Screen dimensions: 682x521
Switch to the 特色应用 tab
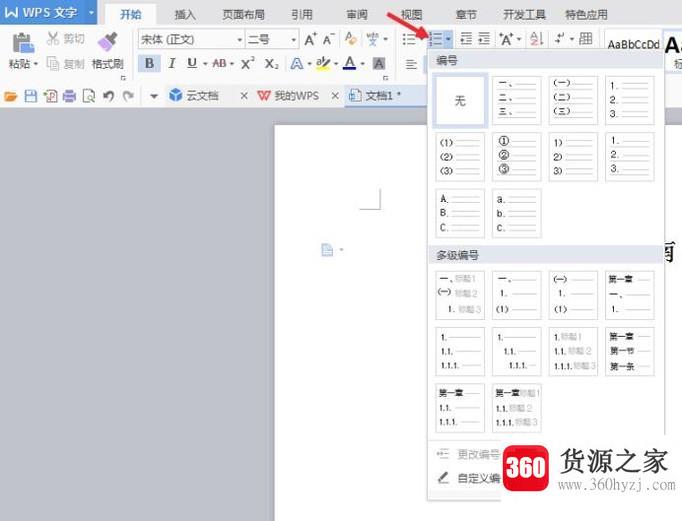coord(586,14)
